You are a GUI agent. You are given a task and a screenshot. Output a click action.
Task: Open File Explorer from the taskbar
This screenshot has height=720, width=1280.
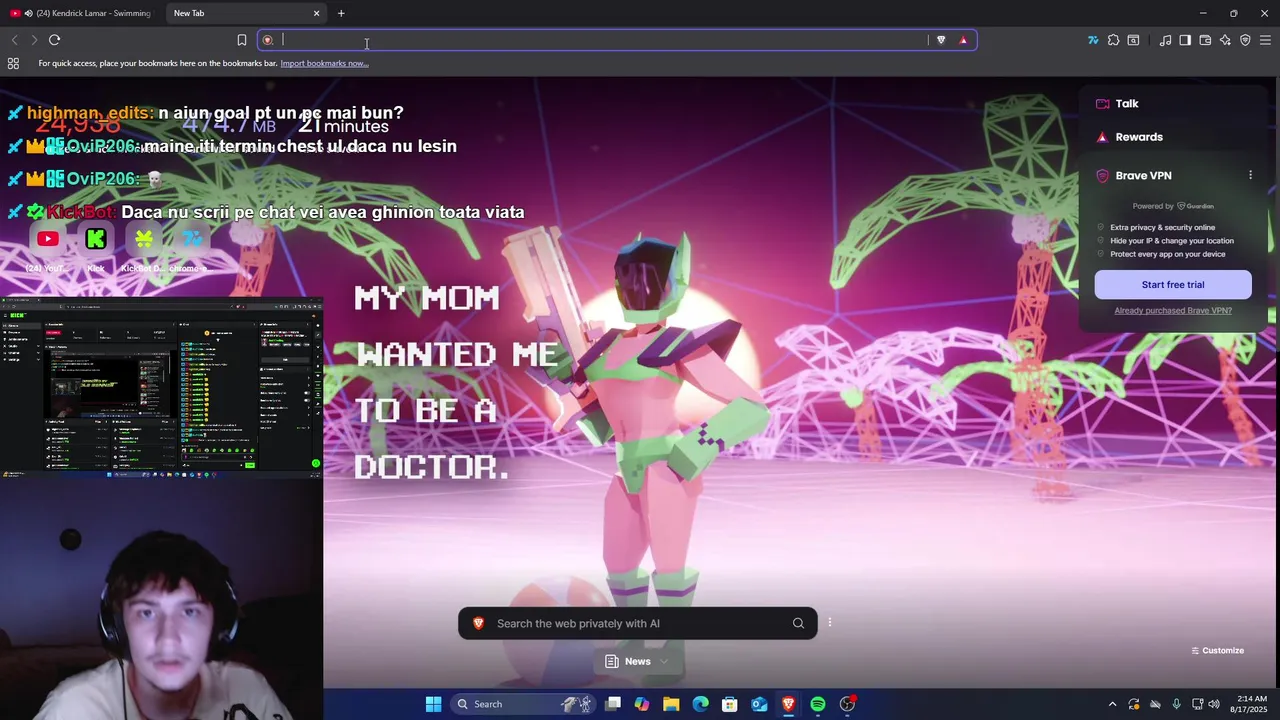pyautogui.click(x=671, y=704)
